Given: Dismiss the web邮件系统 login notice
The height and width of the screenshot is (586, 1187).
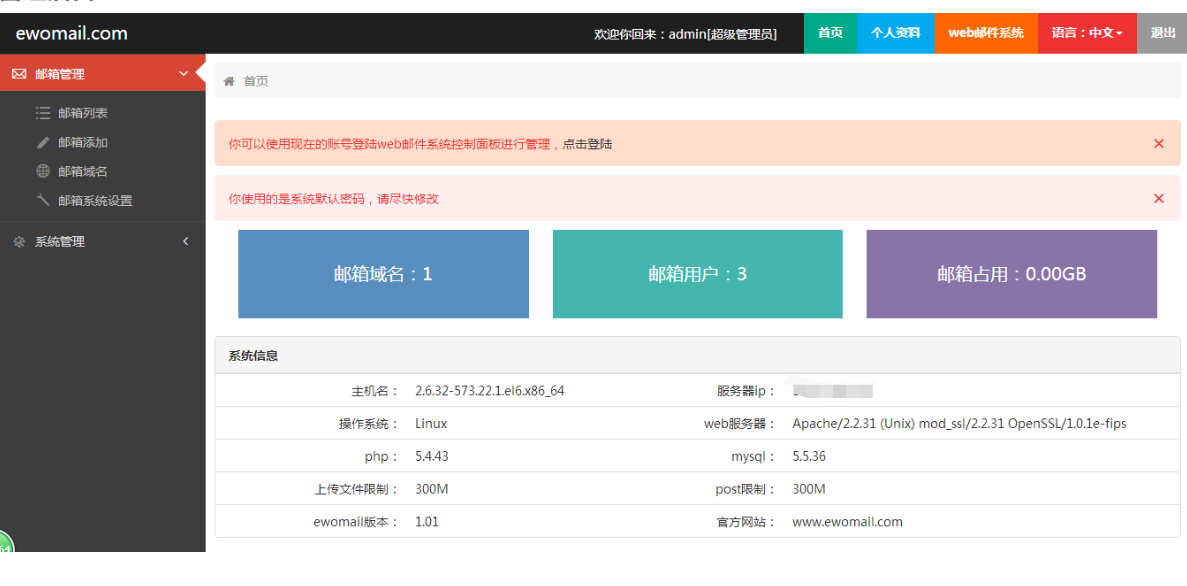Looking at the screenshot, I should (1159, 144).
